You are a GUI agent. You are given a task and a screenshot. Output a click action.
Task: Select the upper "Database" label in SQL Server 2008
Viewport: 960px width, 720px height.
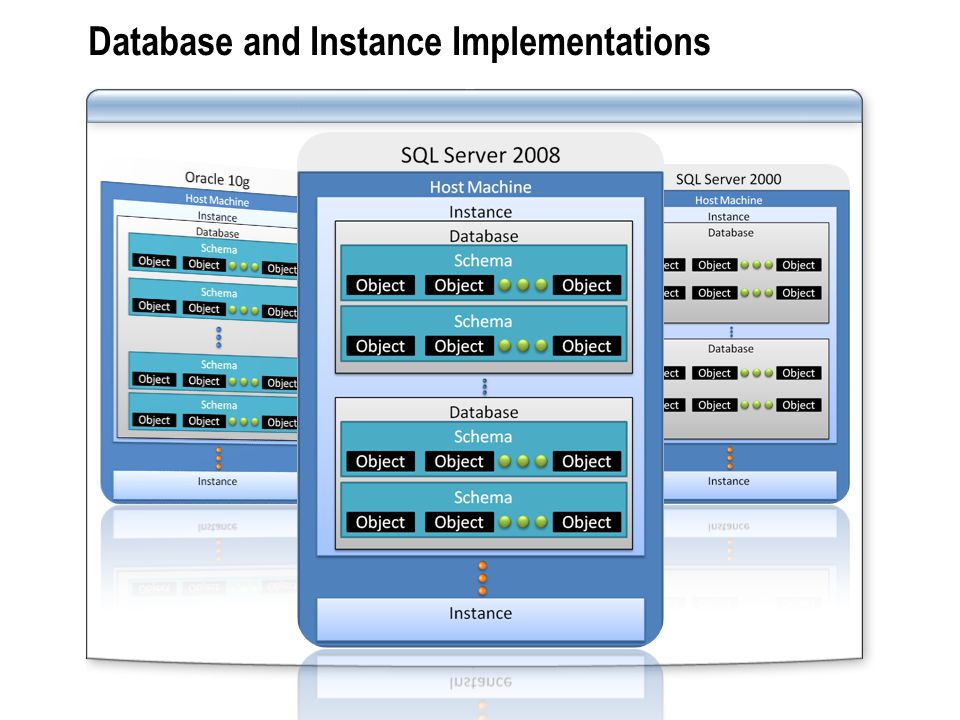(x=484, y=236)
